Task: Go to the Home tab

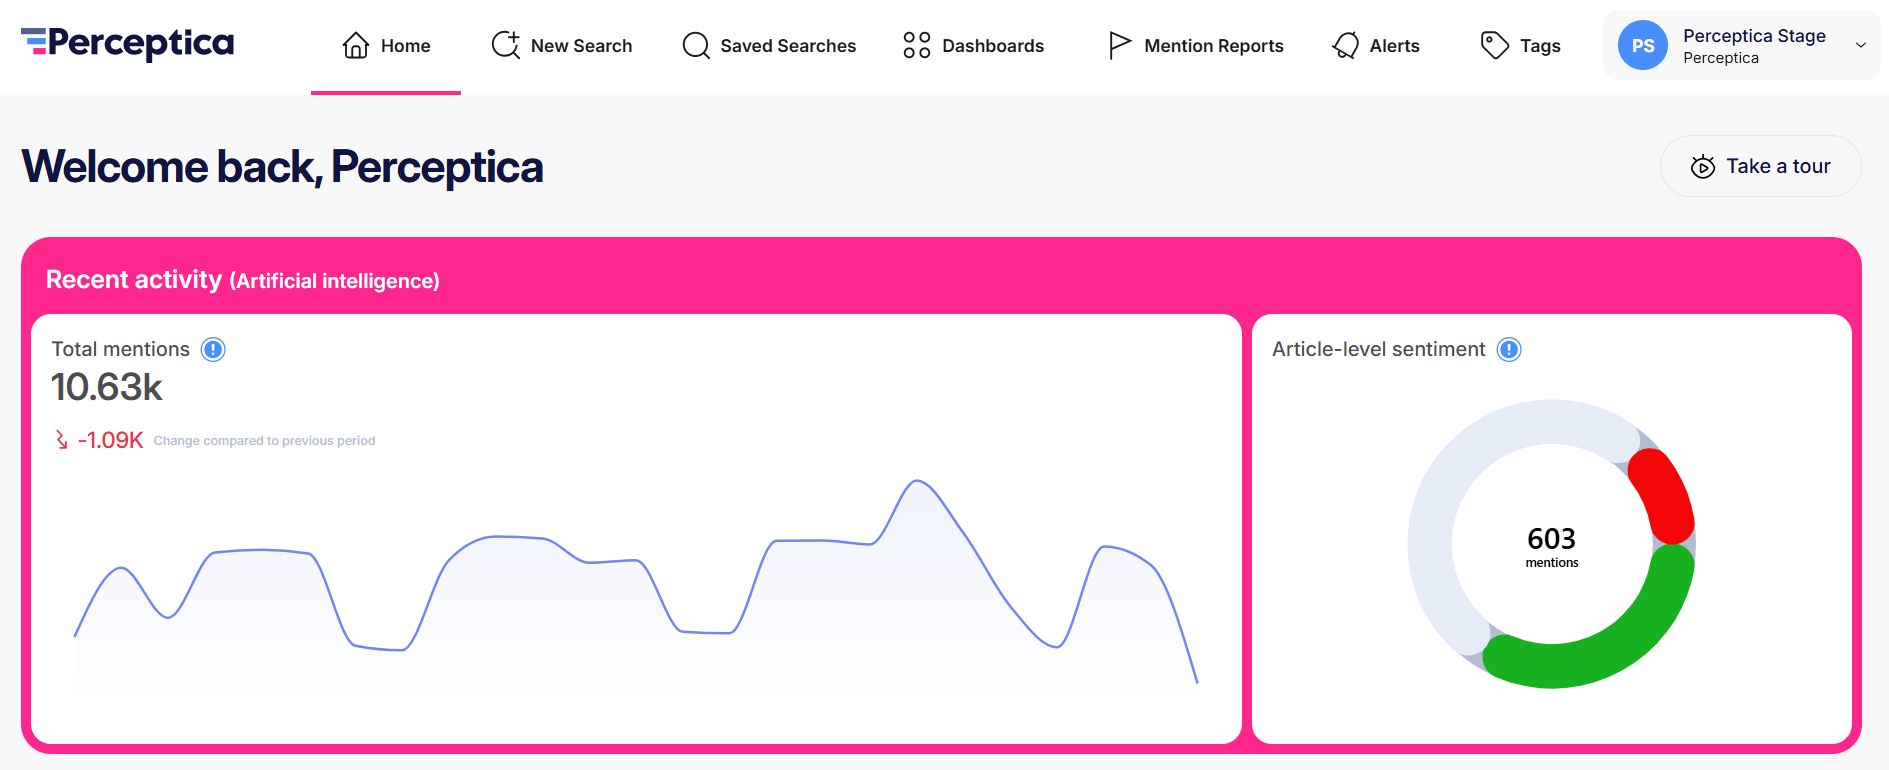Action: (x=386, y=46)
